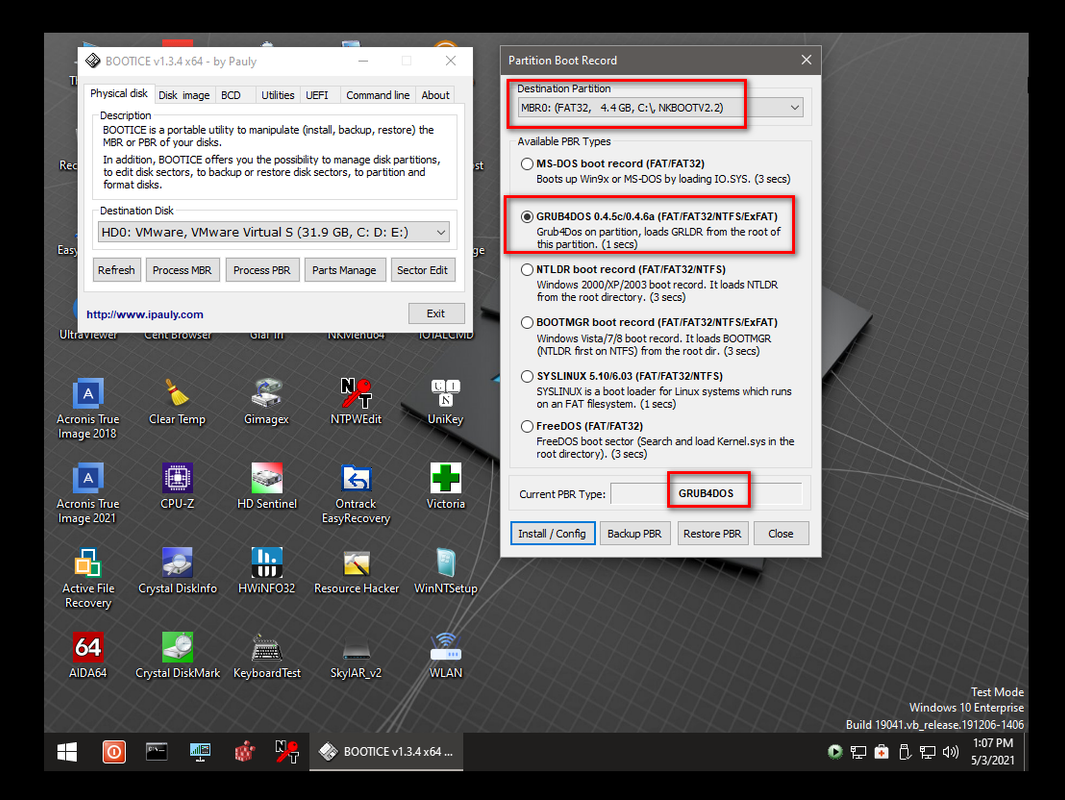Click the Exit button in BOOTICE
The width and height of the screenshot is (1065, 800).
[x=436, y=314]
